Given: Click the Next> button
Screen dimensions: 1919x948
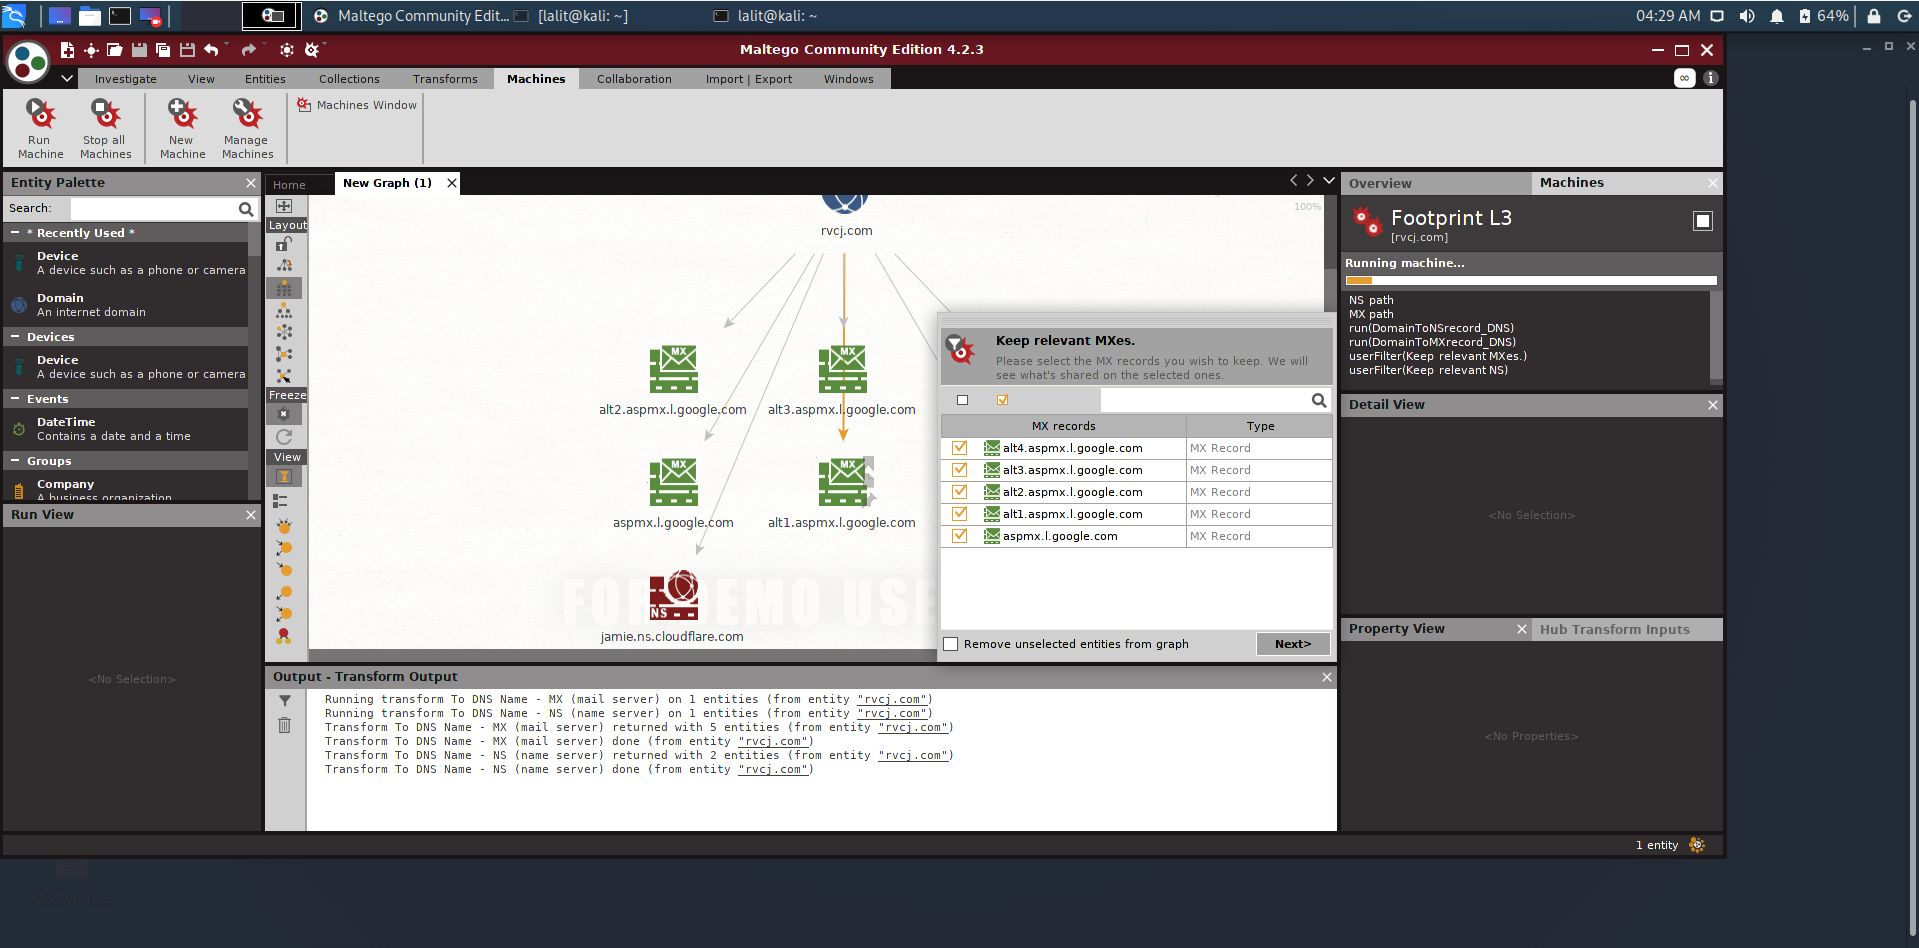Looking at the screenshot, I should point(1293,644).
